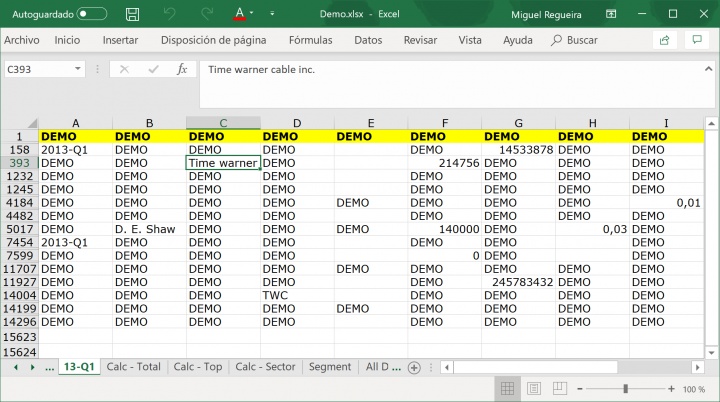Click previous sheet navigation arrow
This screenshot has width=720, height=402.
tap(16, 367)
